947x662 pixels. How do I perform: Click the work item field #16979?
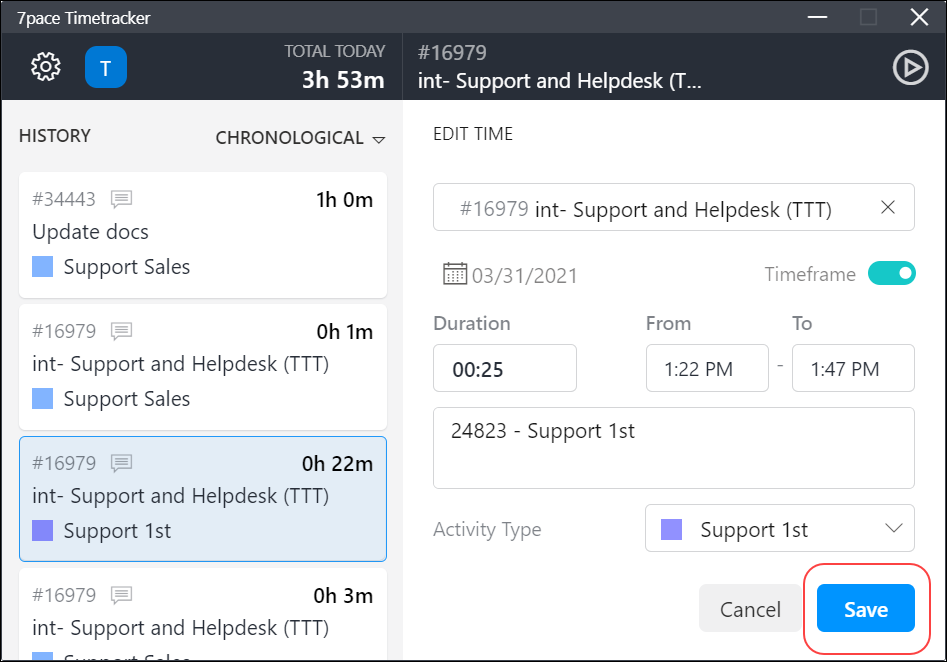pos(674,207)
